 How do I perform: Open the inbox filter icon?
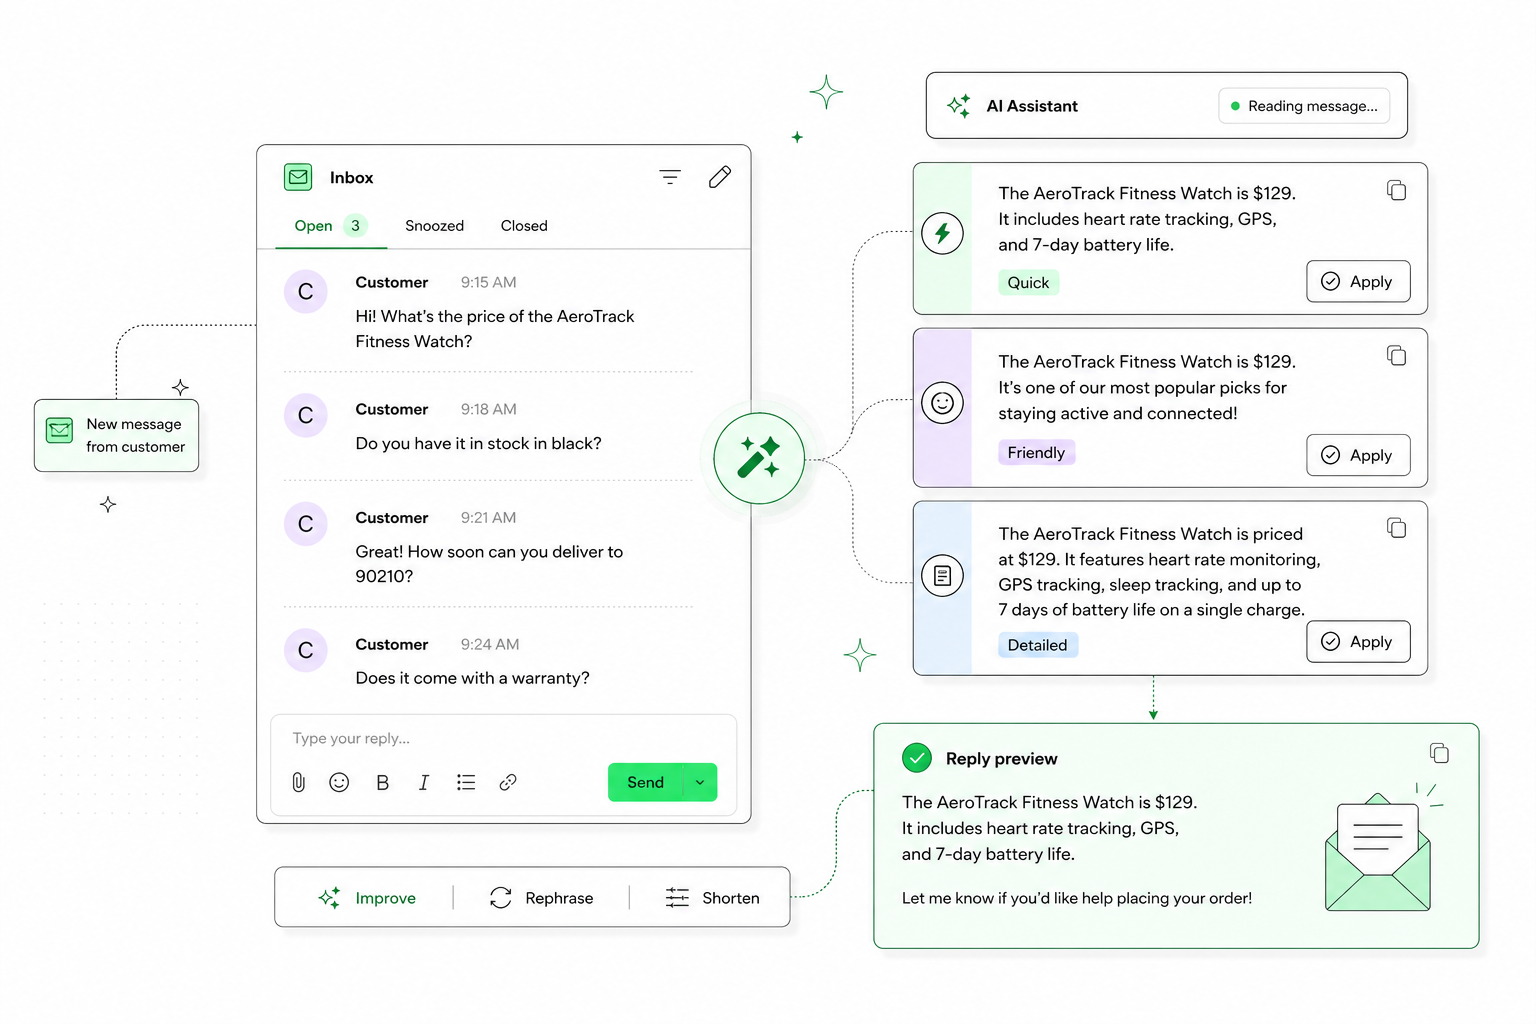(670, 177)
